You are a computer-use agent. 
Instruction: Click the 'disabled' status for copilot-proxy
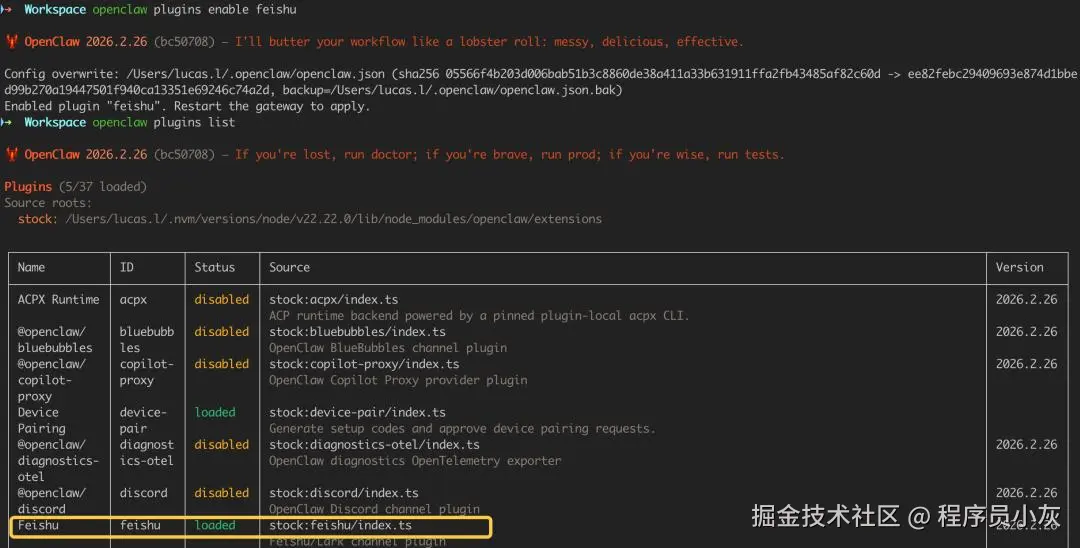coord(221,363)
